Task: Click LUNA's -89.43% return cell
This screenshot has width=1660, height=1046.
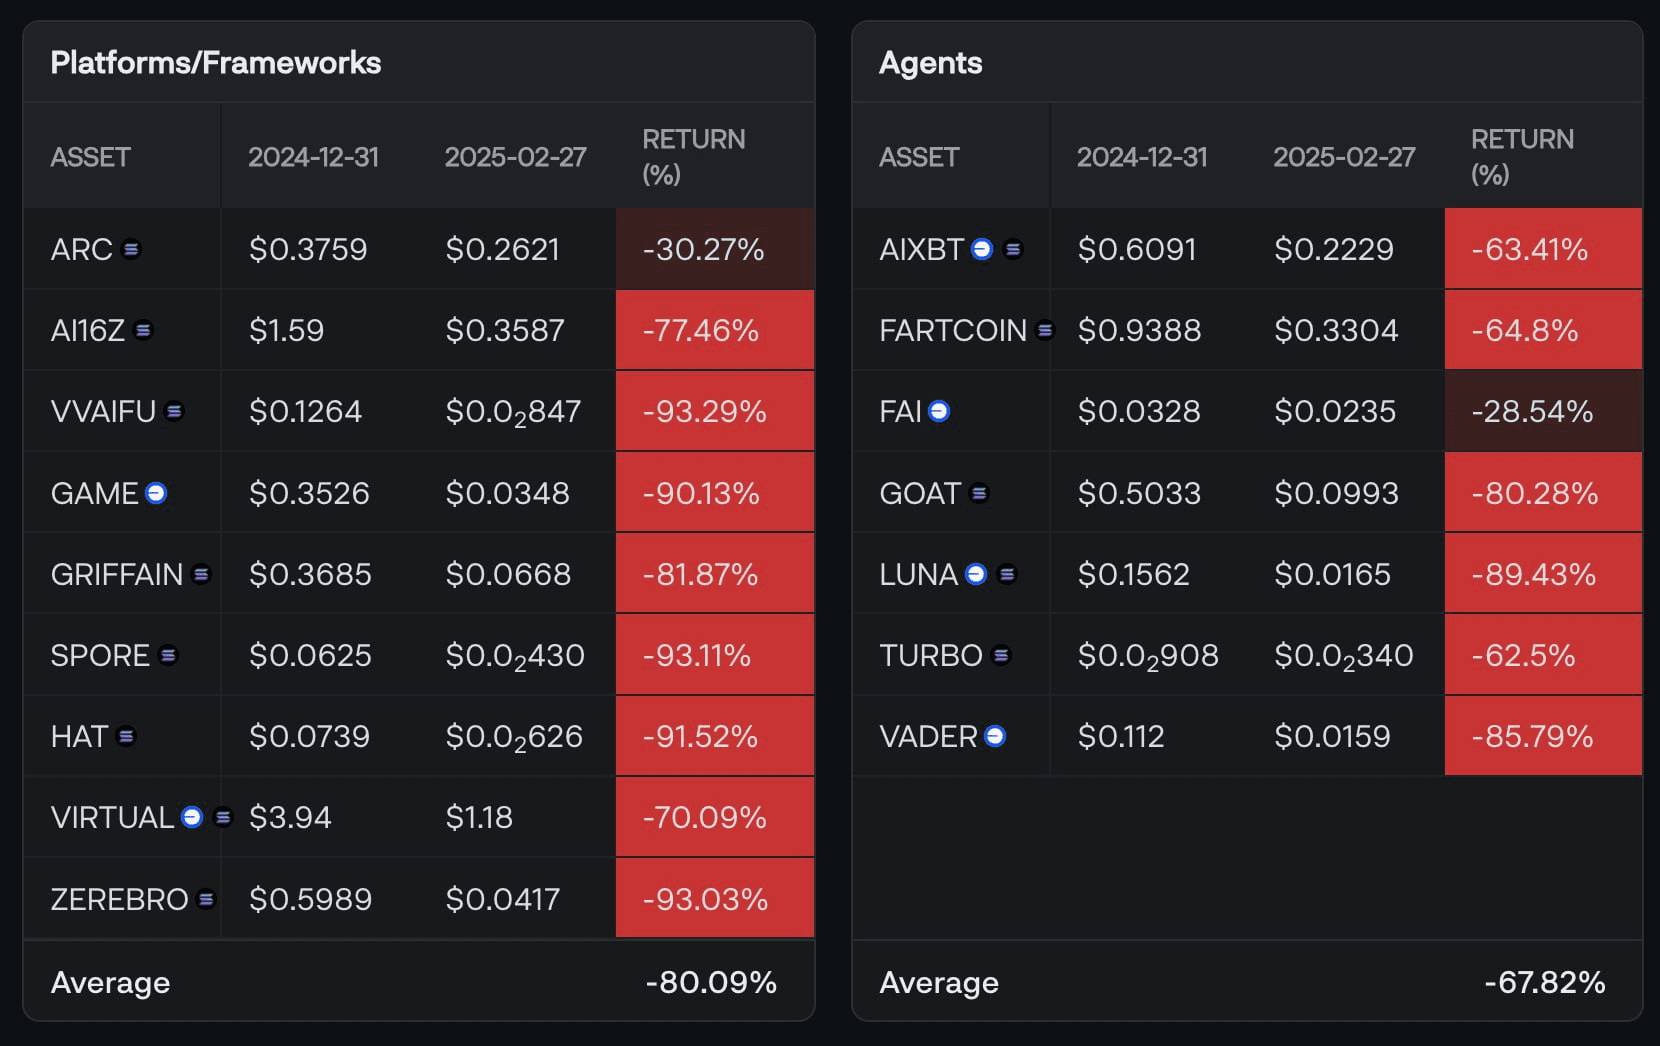Action: click(x=1543, y=574)
